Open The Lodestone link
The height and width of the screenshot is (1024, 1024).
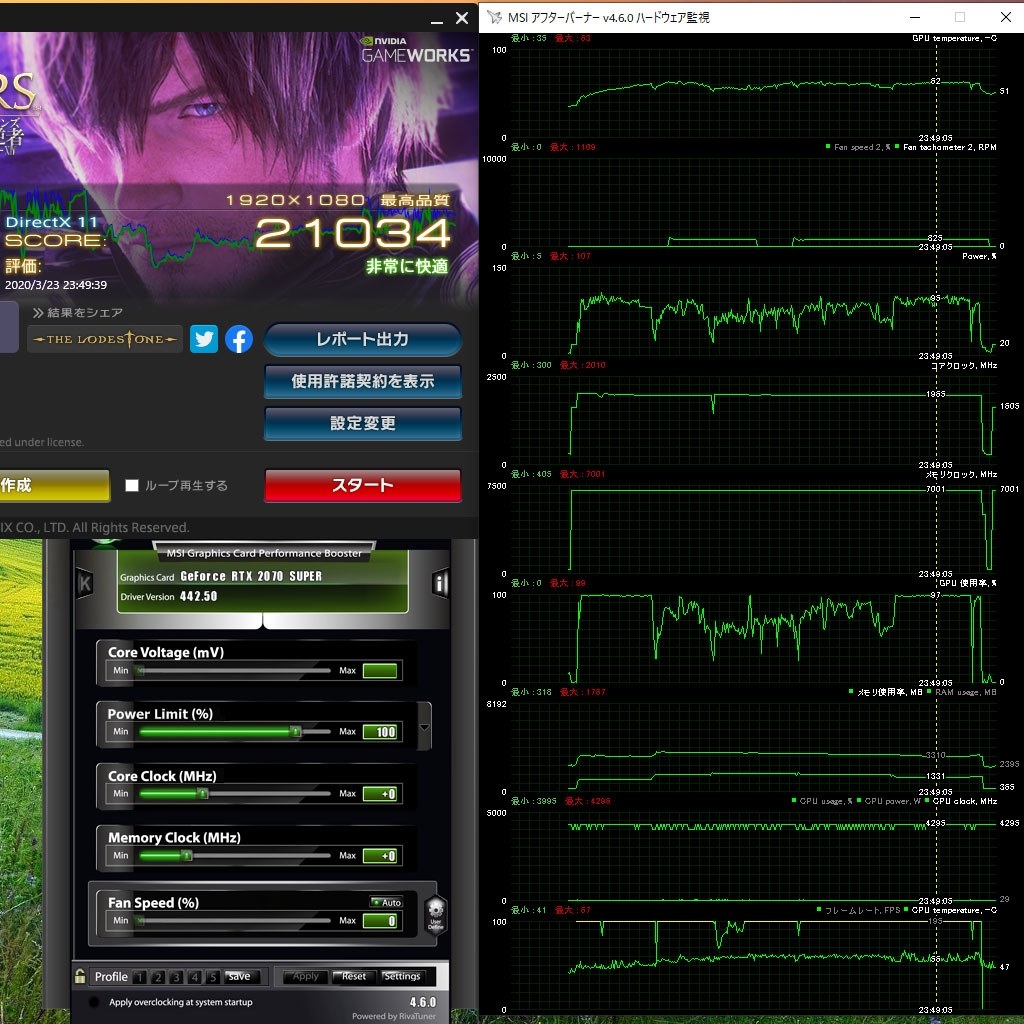tap(104, 339)
